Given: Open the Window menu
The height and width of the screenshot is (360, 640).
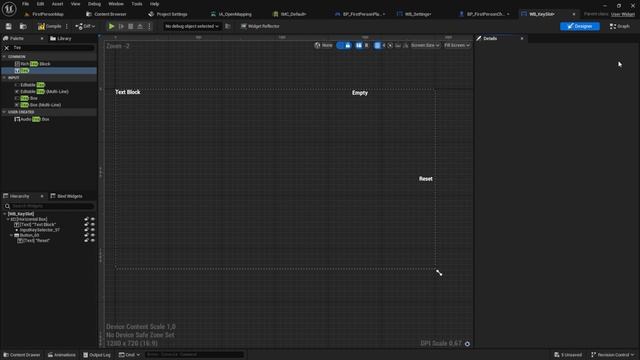Looking at the screenshot, I should click(116, 4).
